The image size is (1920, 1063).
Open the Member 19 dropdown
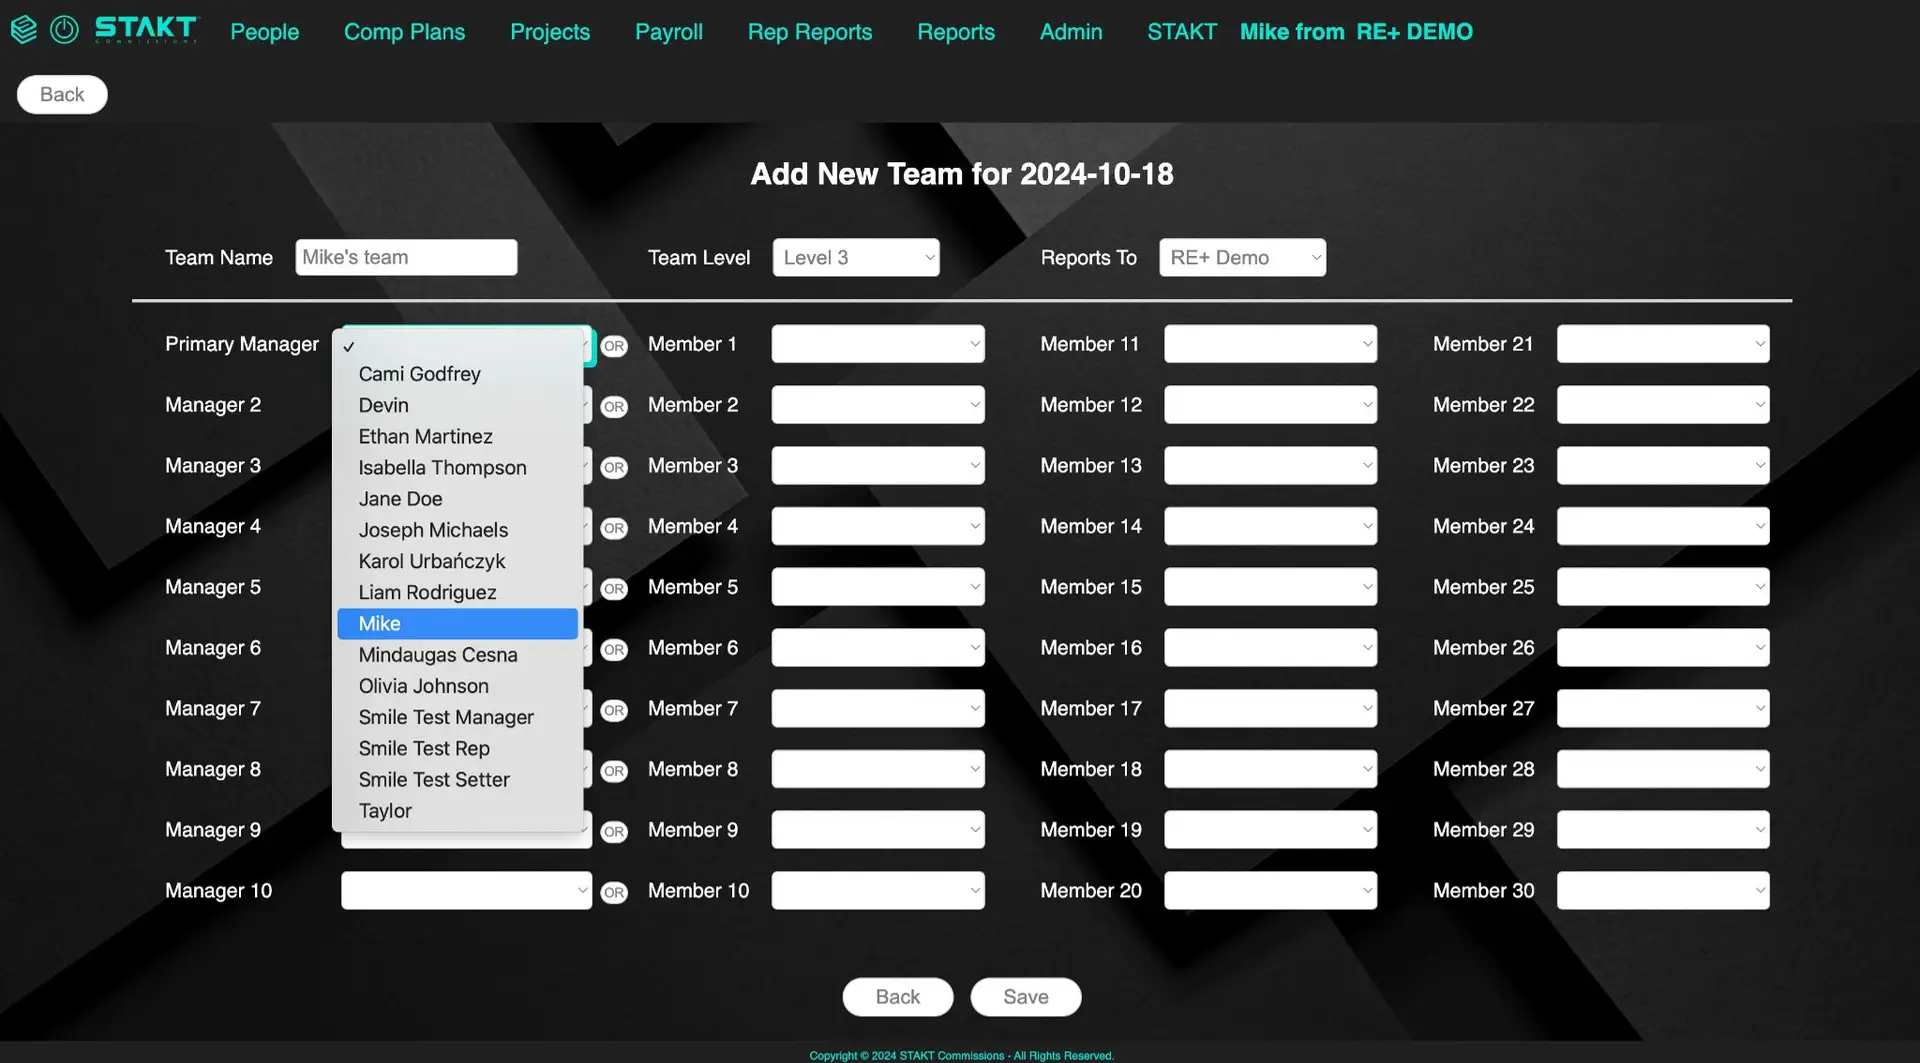point(1270,830)
